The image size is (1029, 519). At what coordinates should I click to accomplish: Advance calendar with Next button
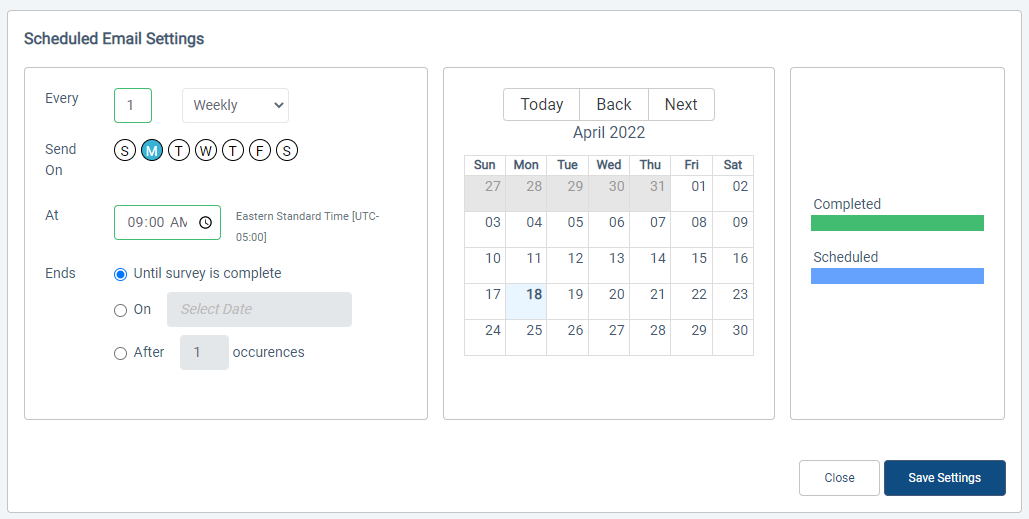(681, 105)
